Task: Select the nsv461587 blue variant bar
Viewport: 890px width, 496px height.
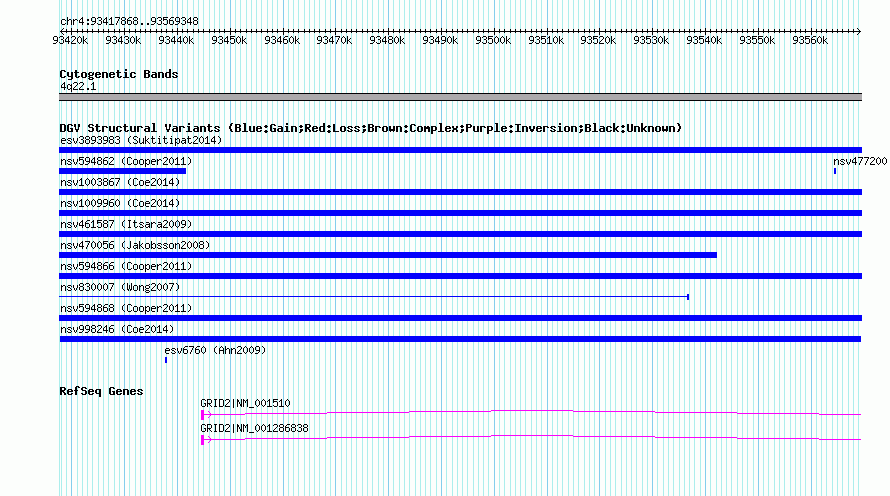Action: pyautogui.click(x=460, y=234)
